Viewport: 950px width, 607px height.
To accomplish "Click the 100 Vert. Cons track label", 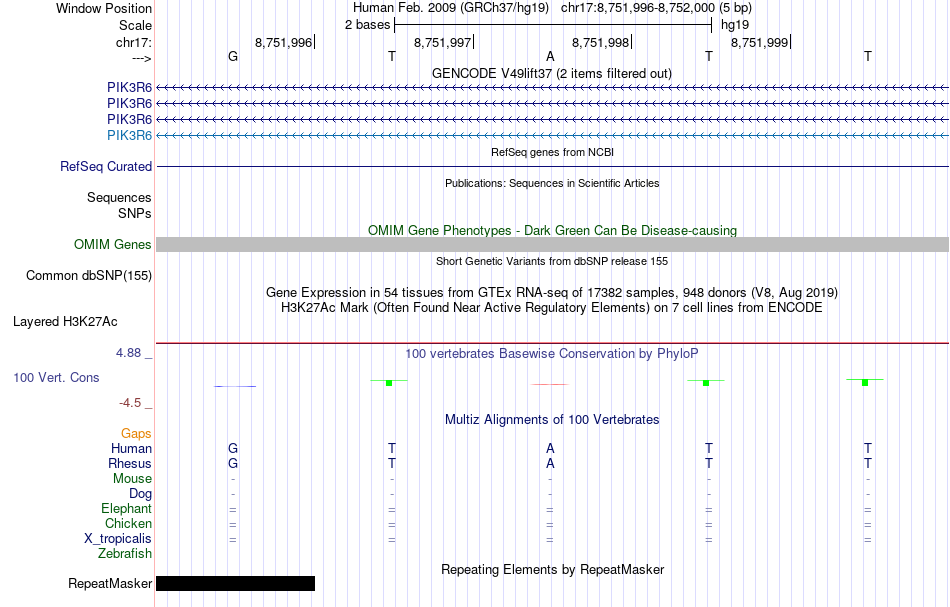I will point(56,377).
